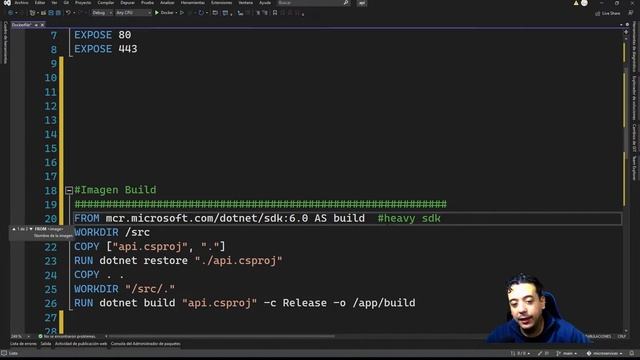Close the Dockerfile editor tab
The image size is (640, 360).
click(42, 25)
